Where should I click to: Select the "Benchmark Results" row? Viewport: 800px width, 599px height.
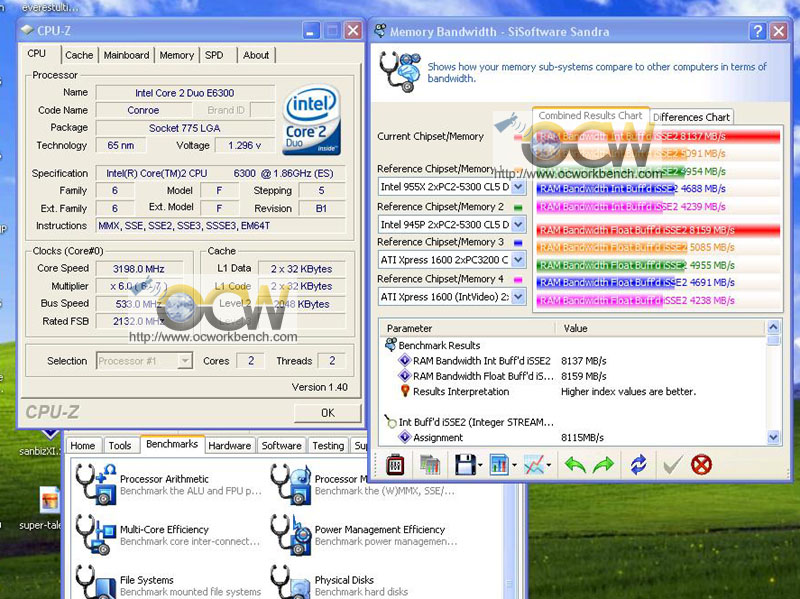(x=574, y=345)
